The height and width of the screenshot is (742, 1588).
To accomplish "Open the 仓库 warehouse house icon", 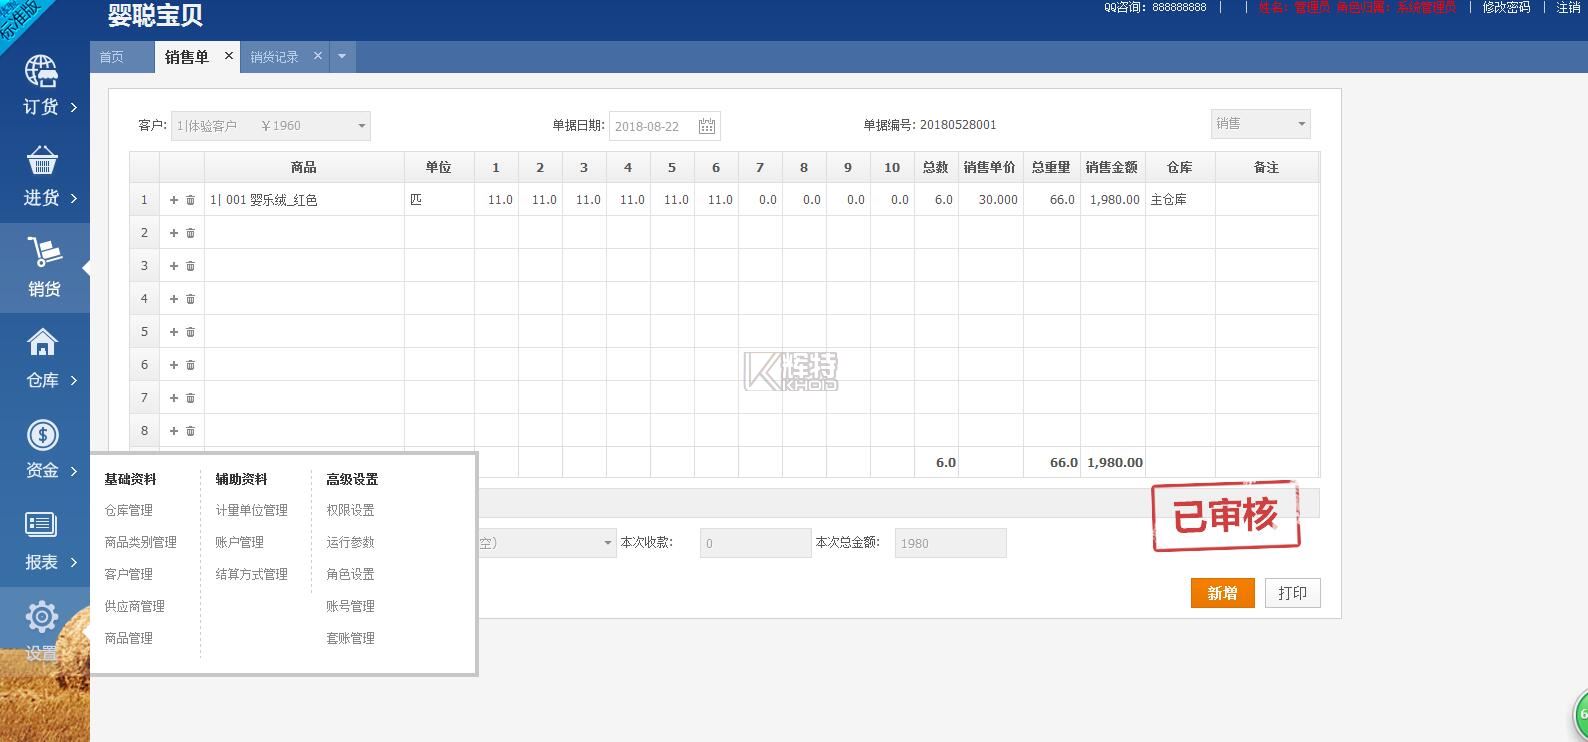I will [x=42, y=344].
